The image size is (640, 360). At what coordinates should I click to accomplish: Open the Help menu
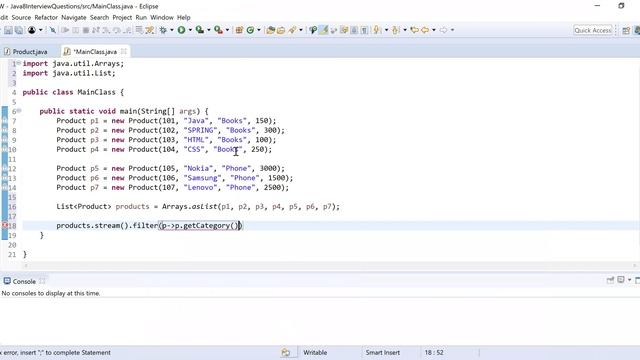pyautogui.click(x=183, y=18)
